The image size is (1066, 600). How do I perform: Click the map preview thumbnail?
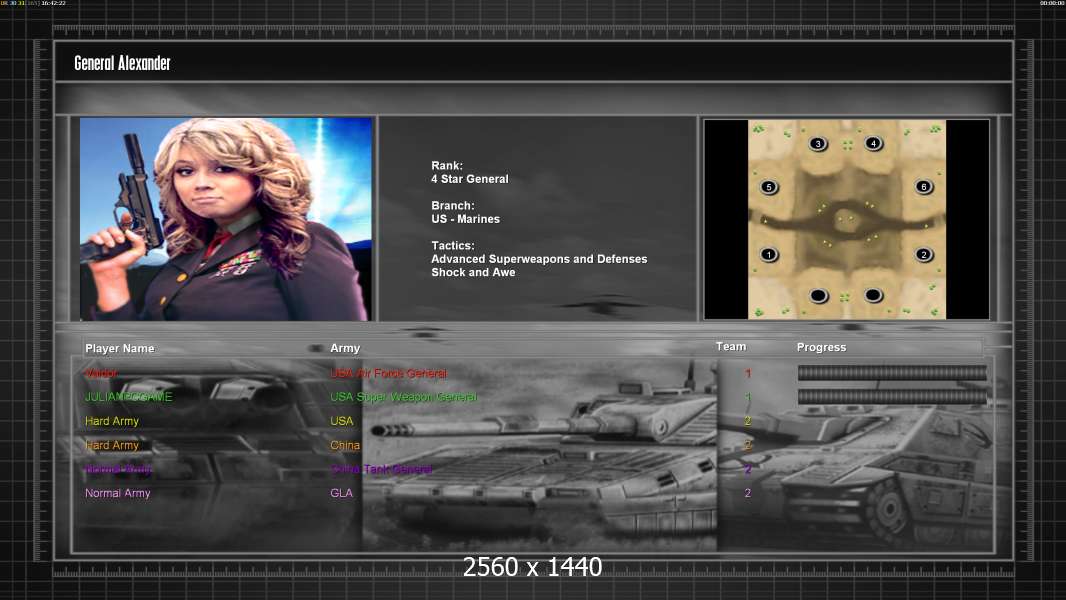846,219
